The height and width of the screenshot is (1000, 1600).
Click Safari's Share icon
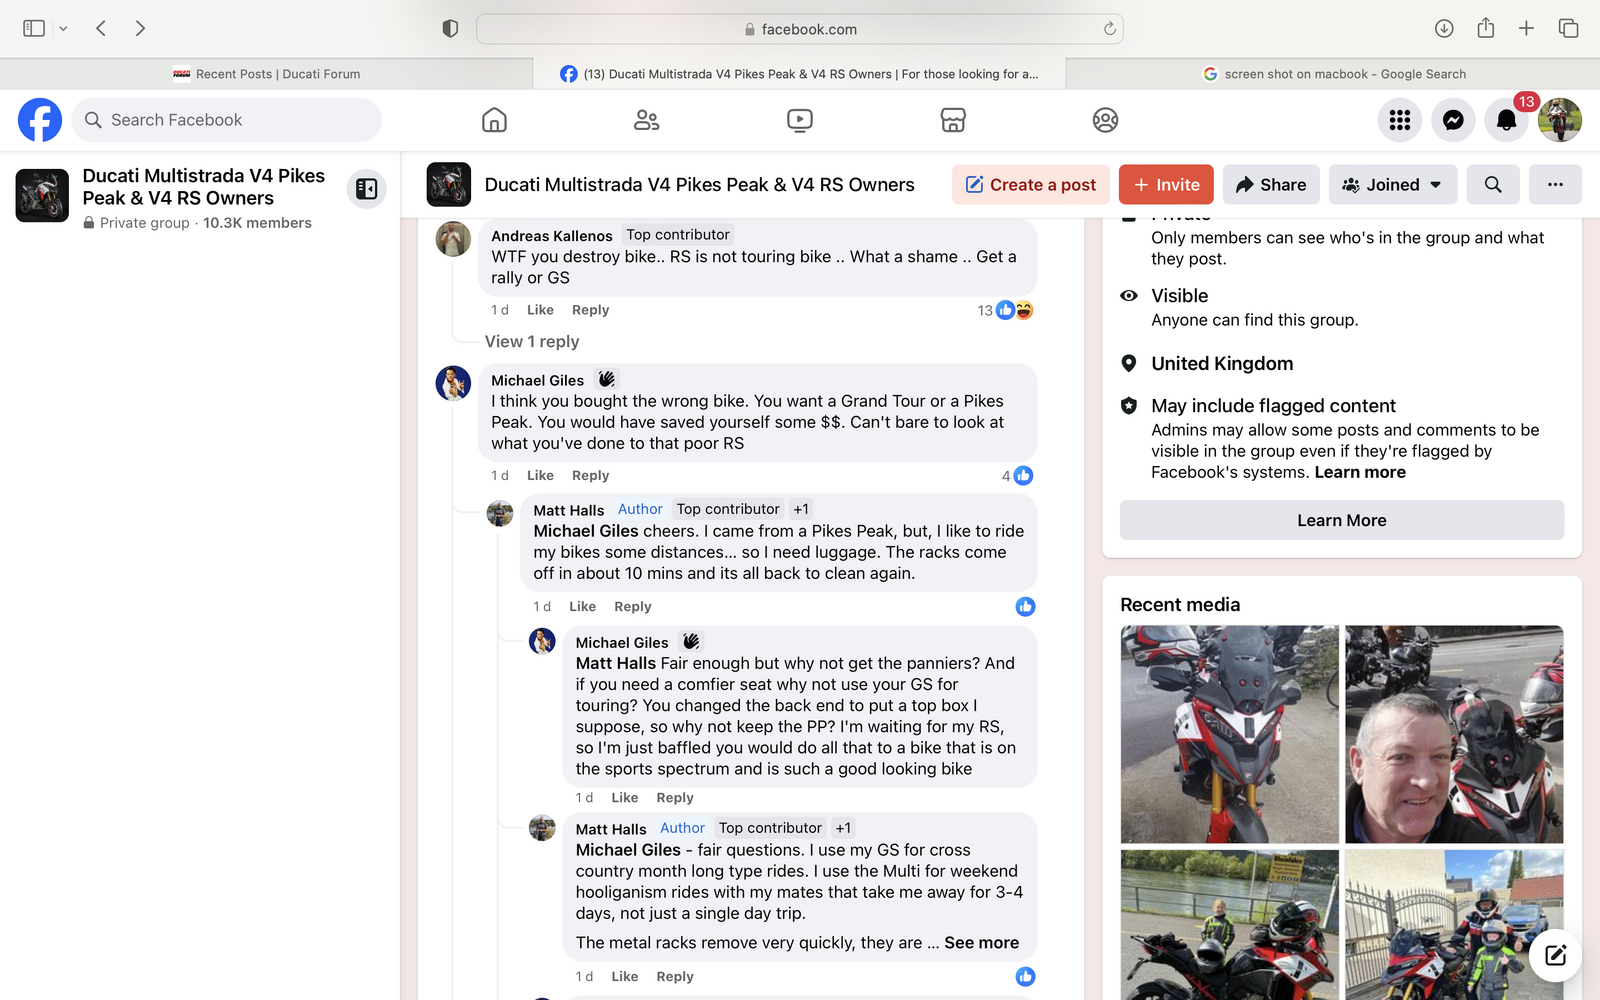coord(1486,28)
